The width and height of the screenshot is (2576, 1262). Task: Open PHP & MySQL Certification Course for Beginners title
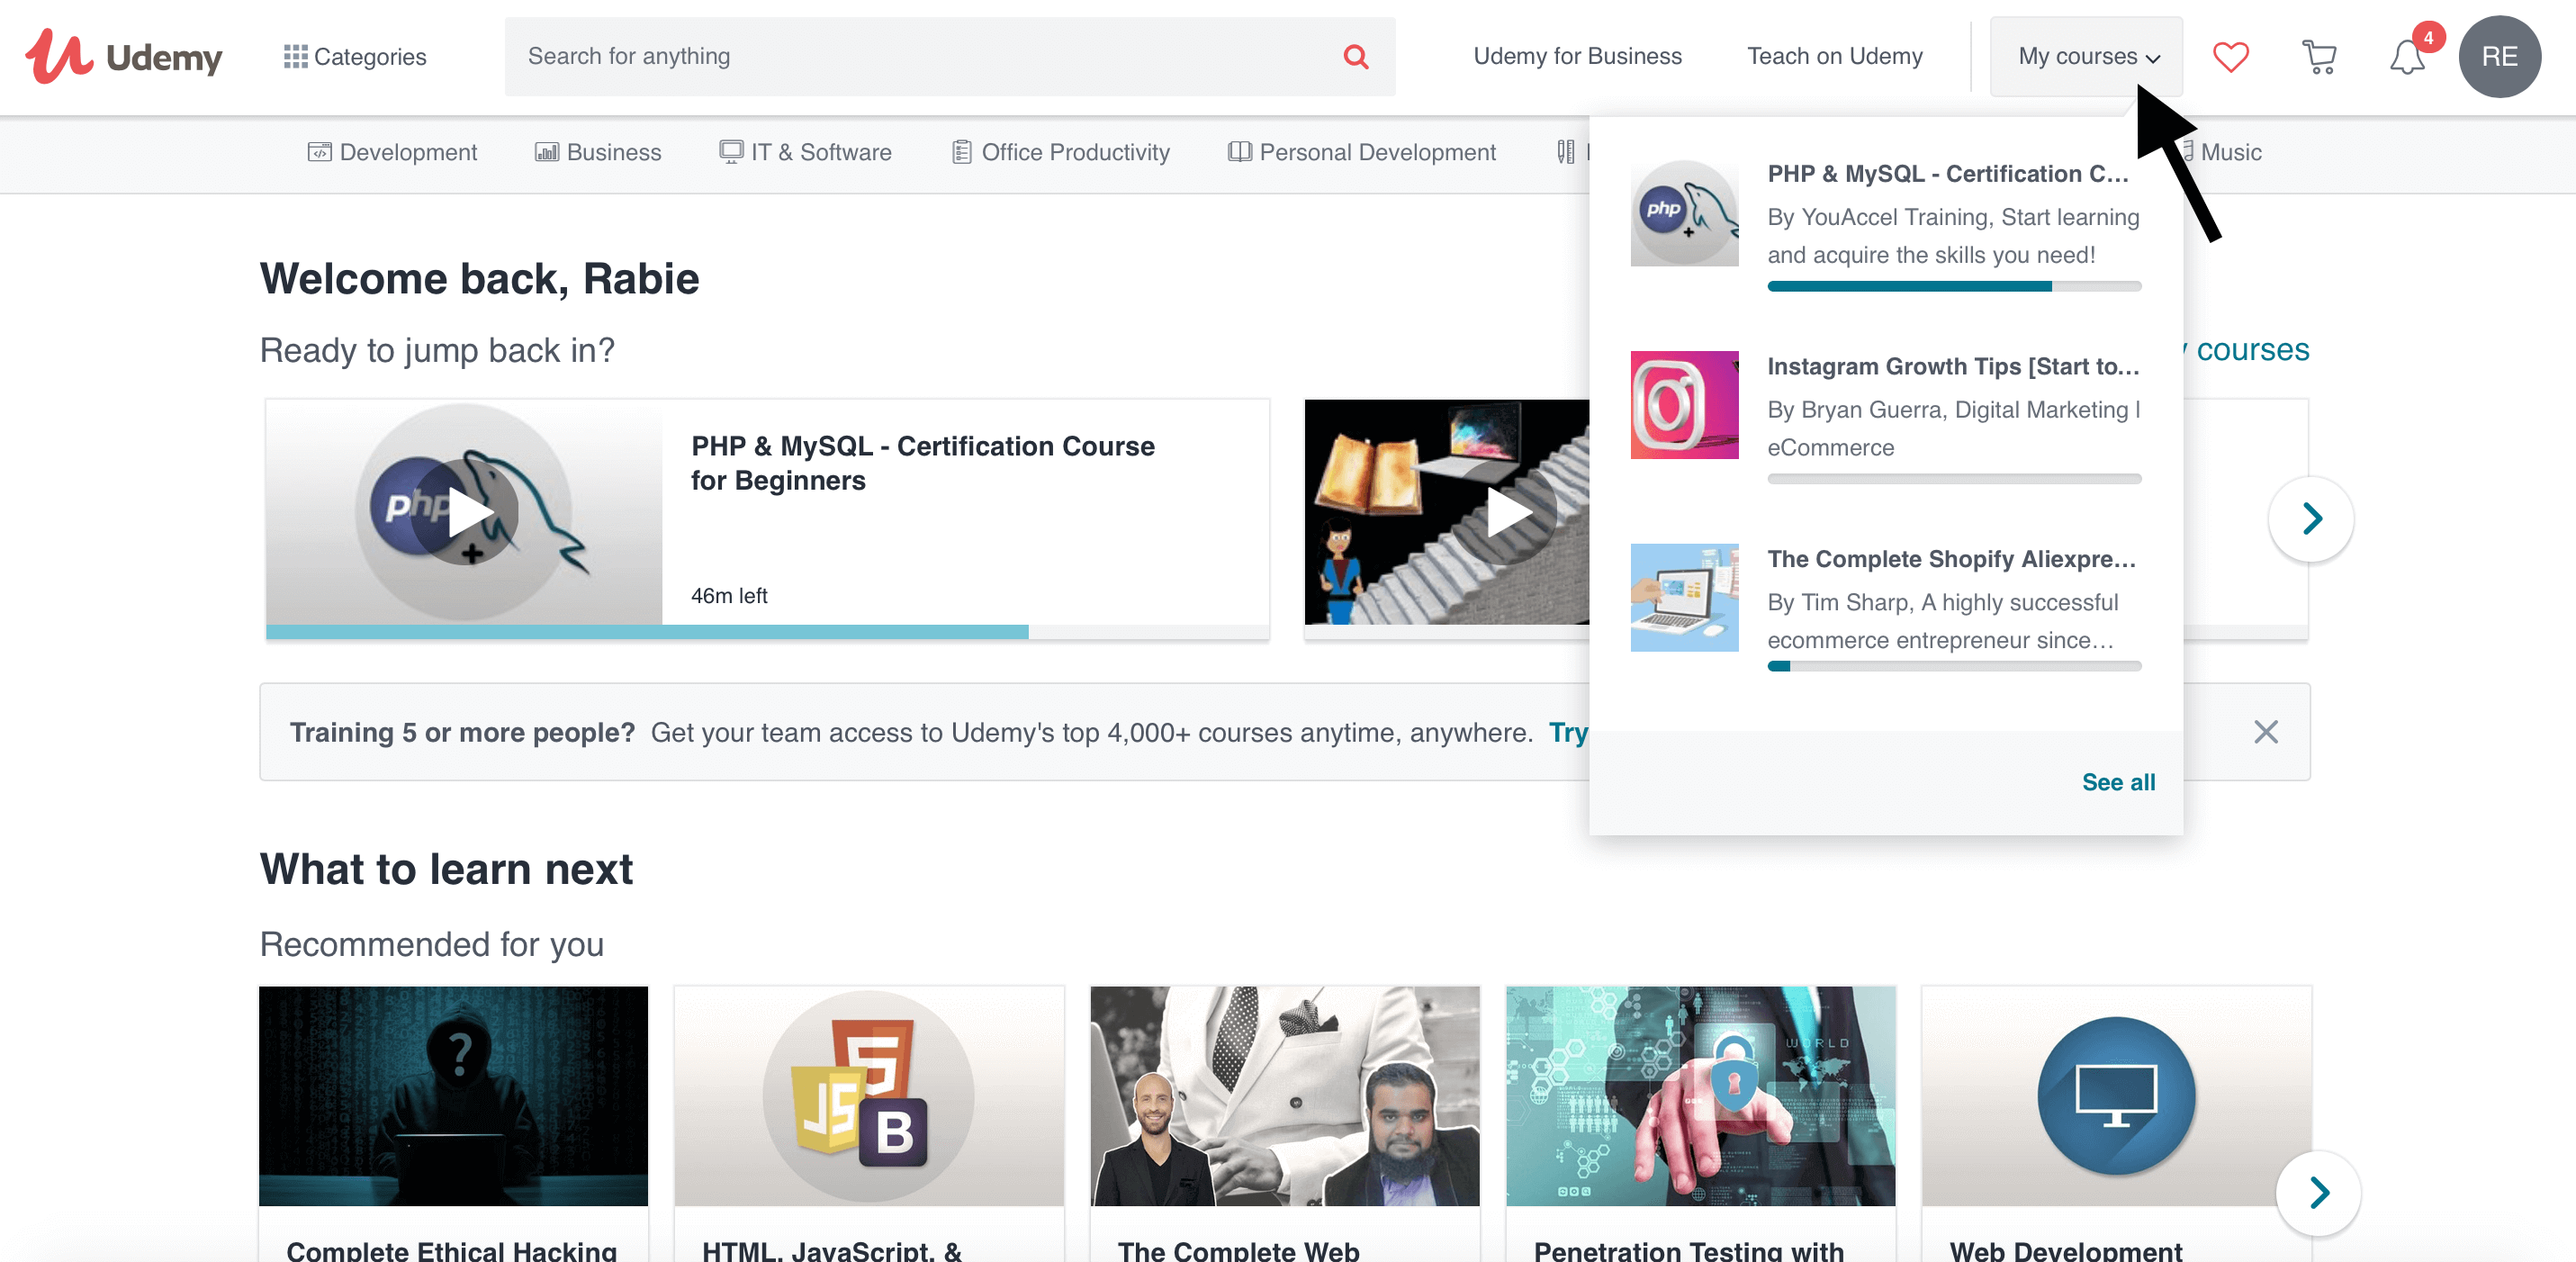click(x=922, y=463)
